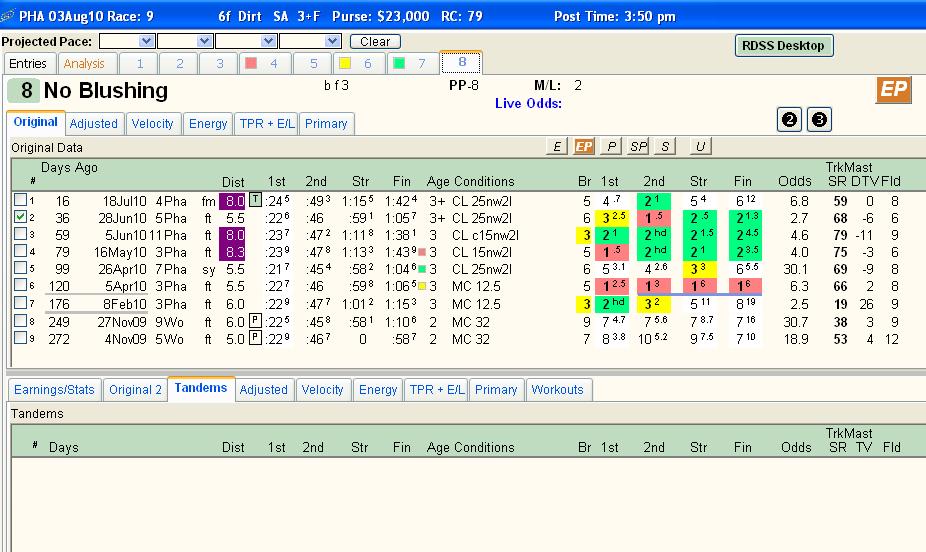Select horse tab 7 with green marker
This screenshot has height=552, width=926.
(x=412, y=64)
